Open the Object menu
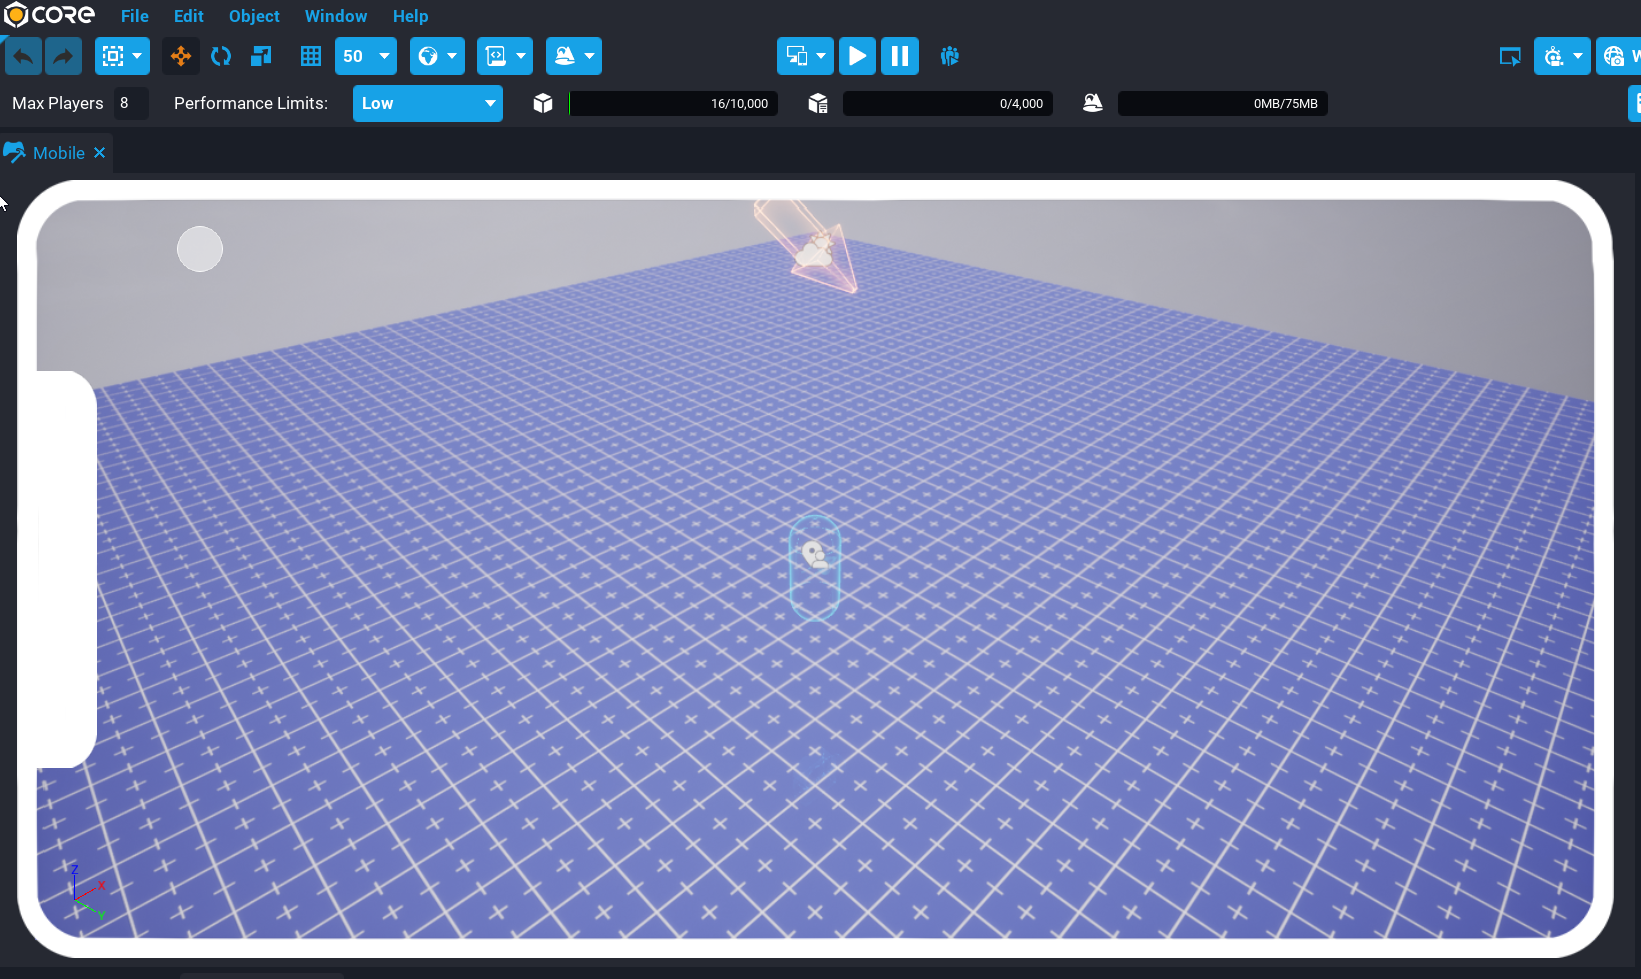Viewport: 1641px width, 979px height. coord(254,16)
